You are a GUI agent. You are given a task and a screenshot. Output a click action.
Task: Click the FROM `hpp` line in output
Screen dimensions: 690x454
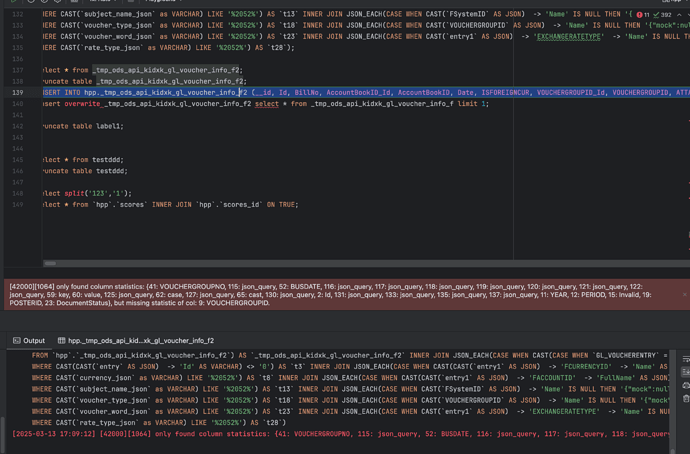point(350,355)
